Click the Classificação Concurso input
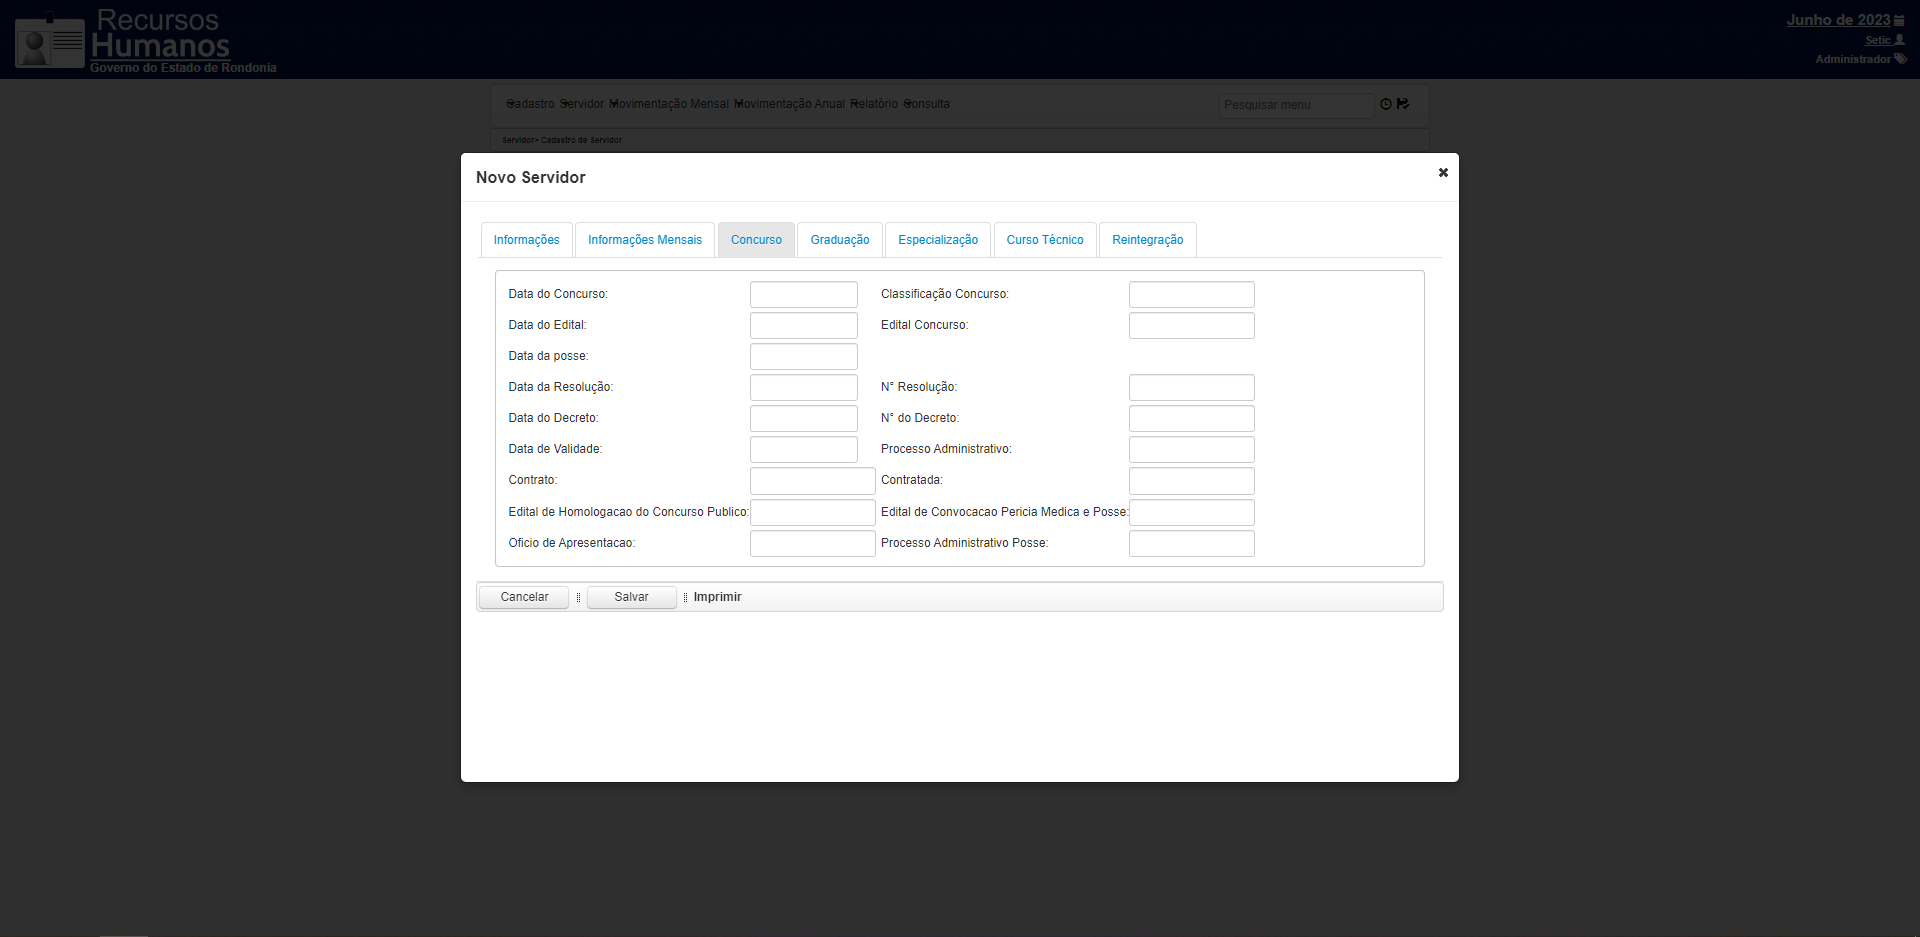The height and width of the screenshot is (937, 1920). click(1192, 294)
